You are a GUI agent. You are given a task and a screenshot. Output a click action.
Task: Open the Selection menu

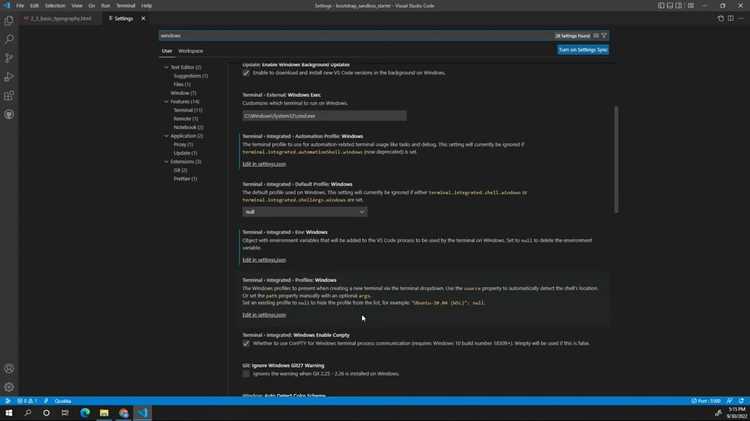point(55,6)
